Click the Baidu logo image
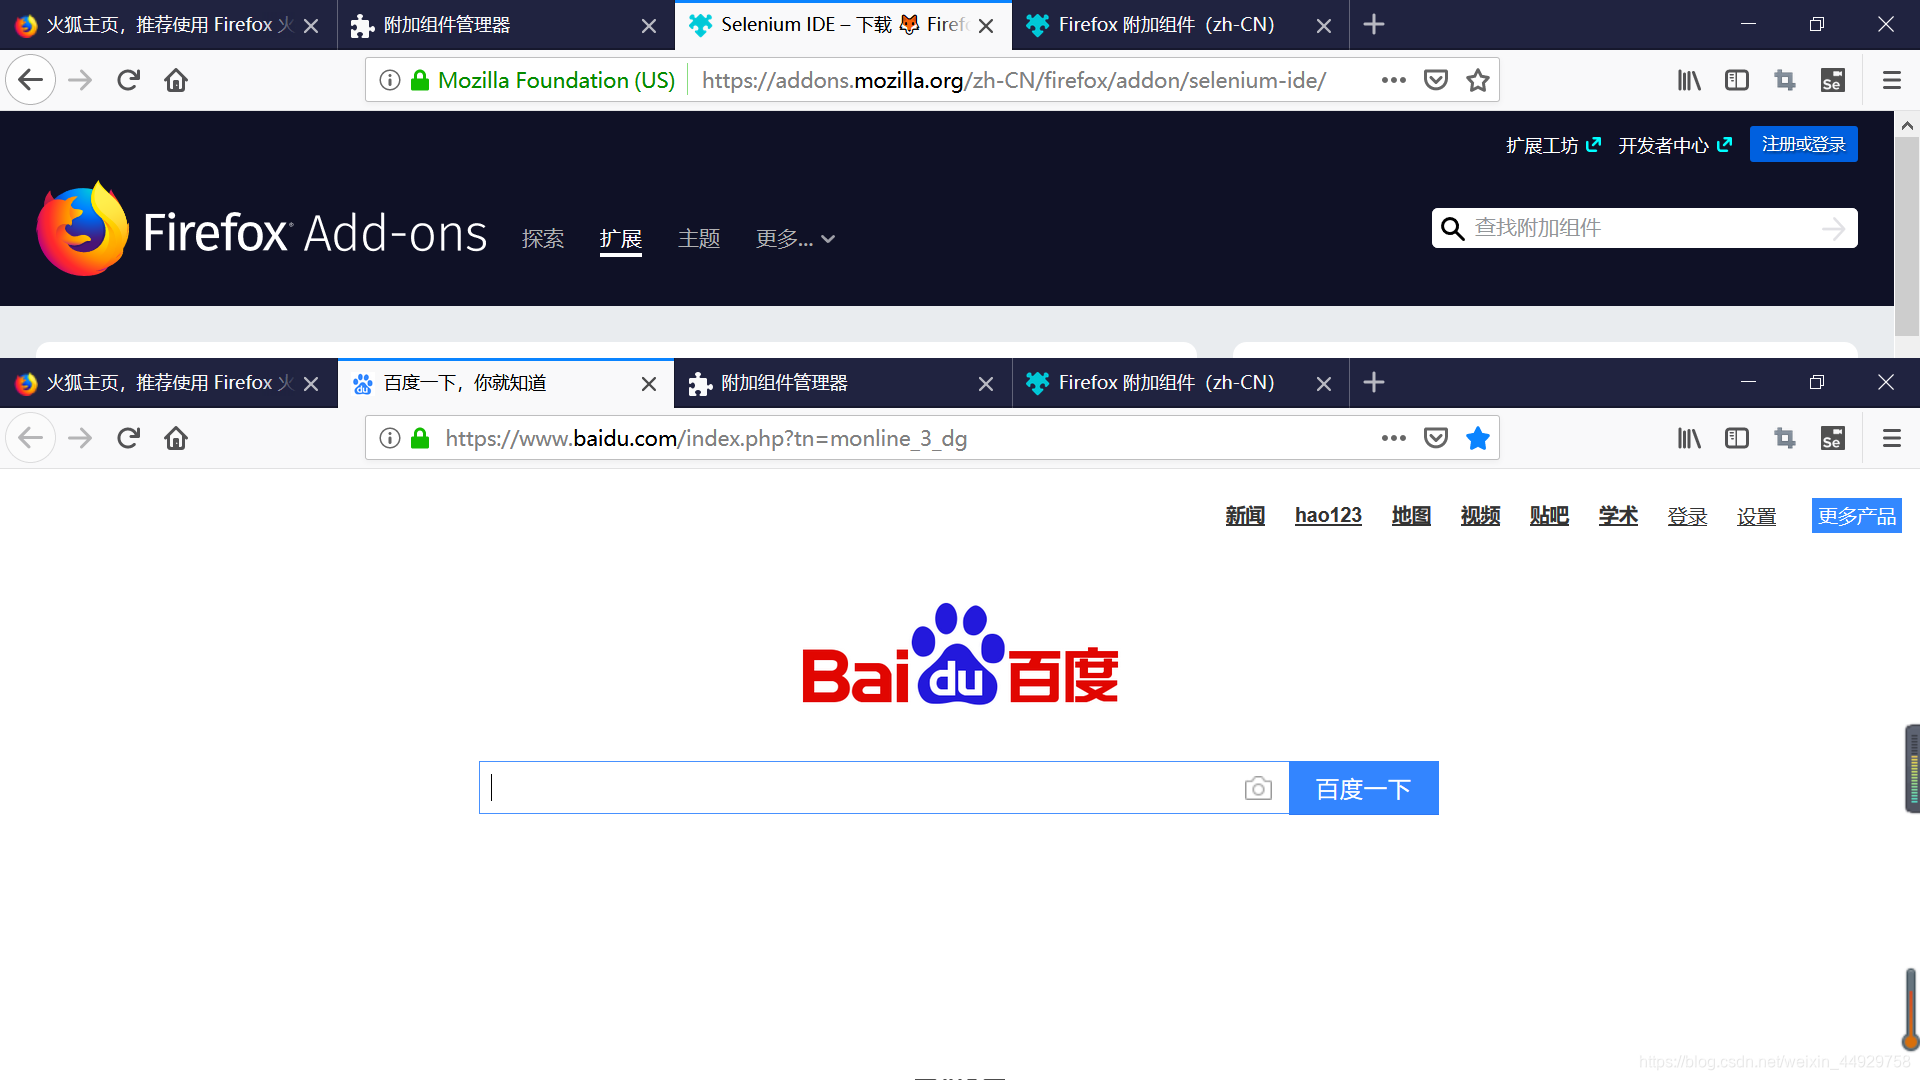Screen dimensions: 1920x1080 (x=960, y=654)
